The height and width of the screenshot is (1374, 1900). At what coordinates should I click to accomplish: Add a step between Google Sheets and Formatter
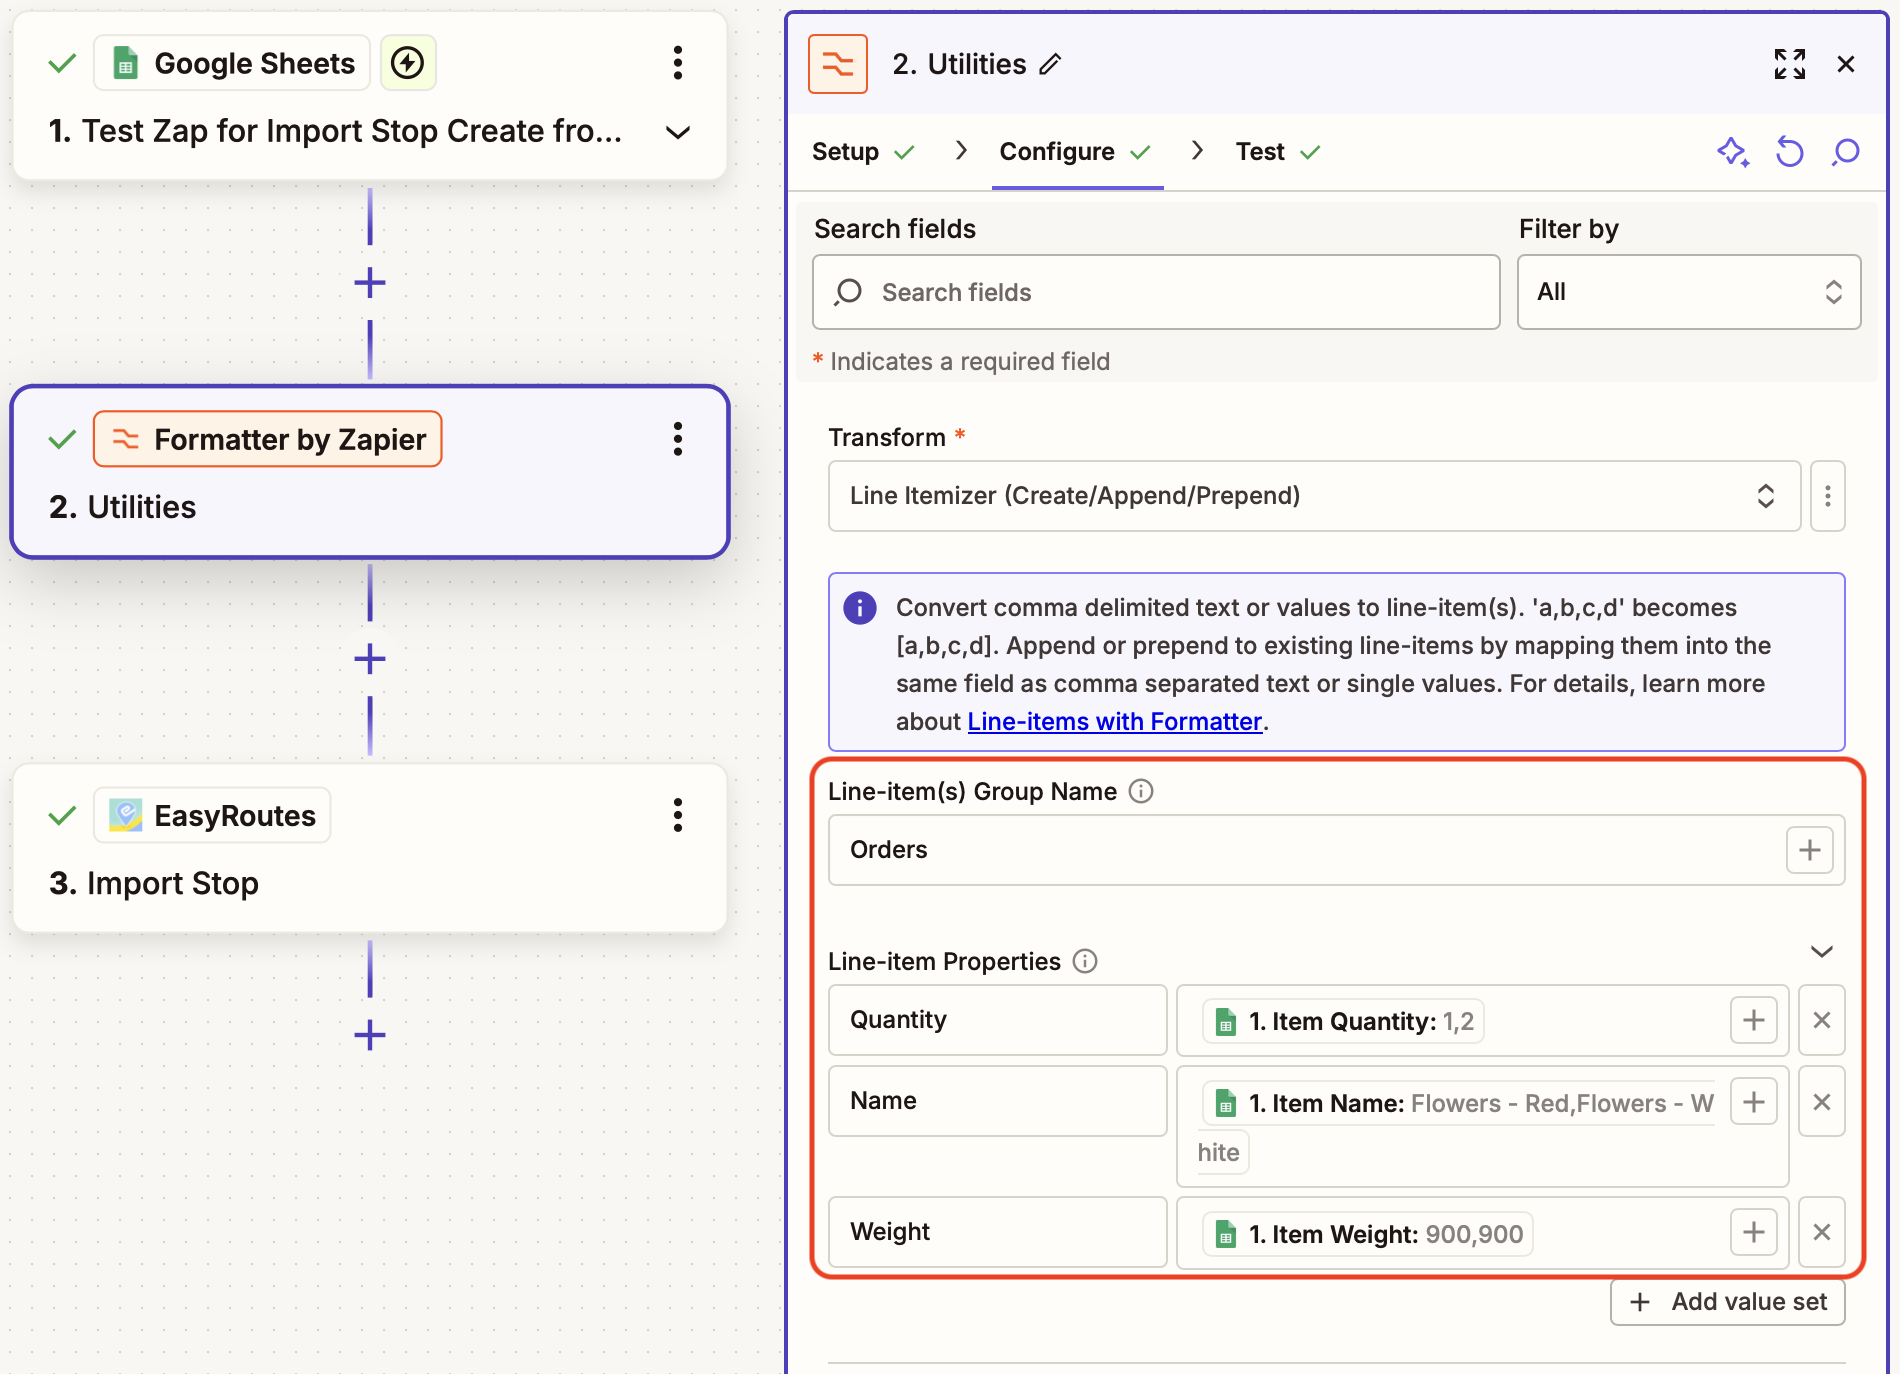coord(370,283)
